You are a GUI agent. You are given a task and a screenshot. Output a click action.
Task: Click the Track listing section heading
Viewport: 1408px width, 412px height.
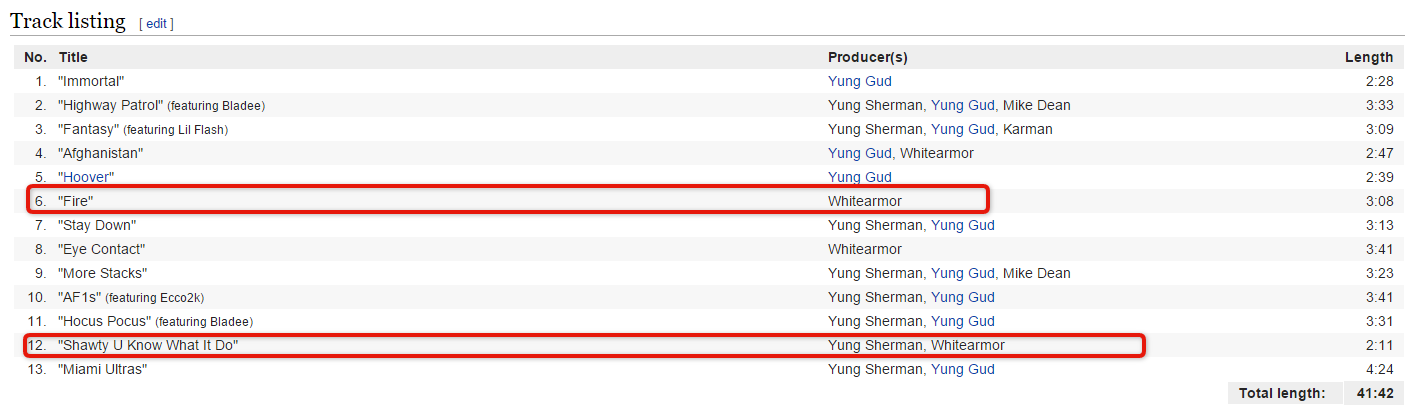(x=68, y=20)
